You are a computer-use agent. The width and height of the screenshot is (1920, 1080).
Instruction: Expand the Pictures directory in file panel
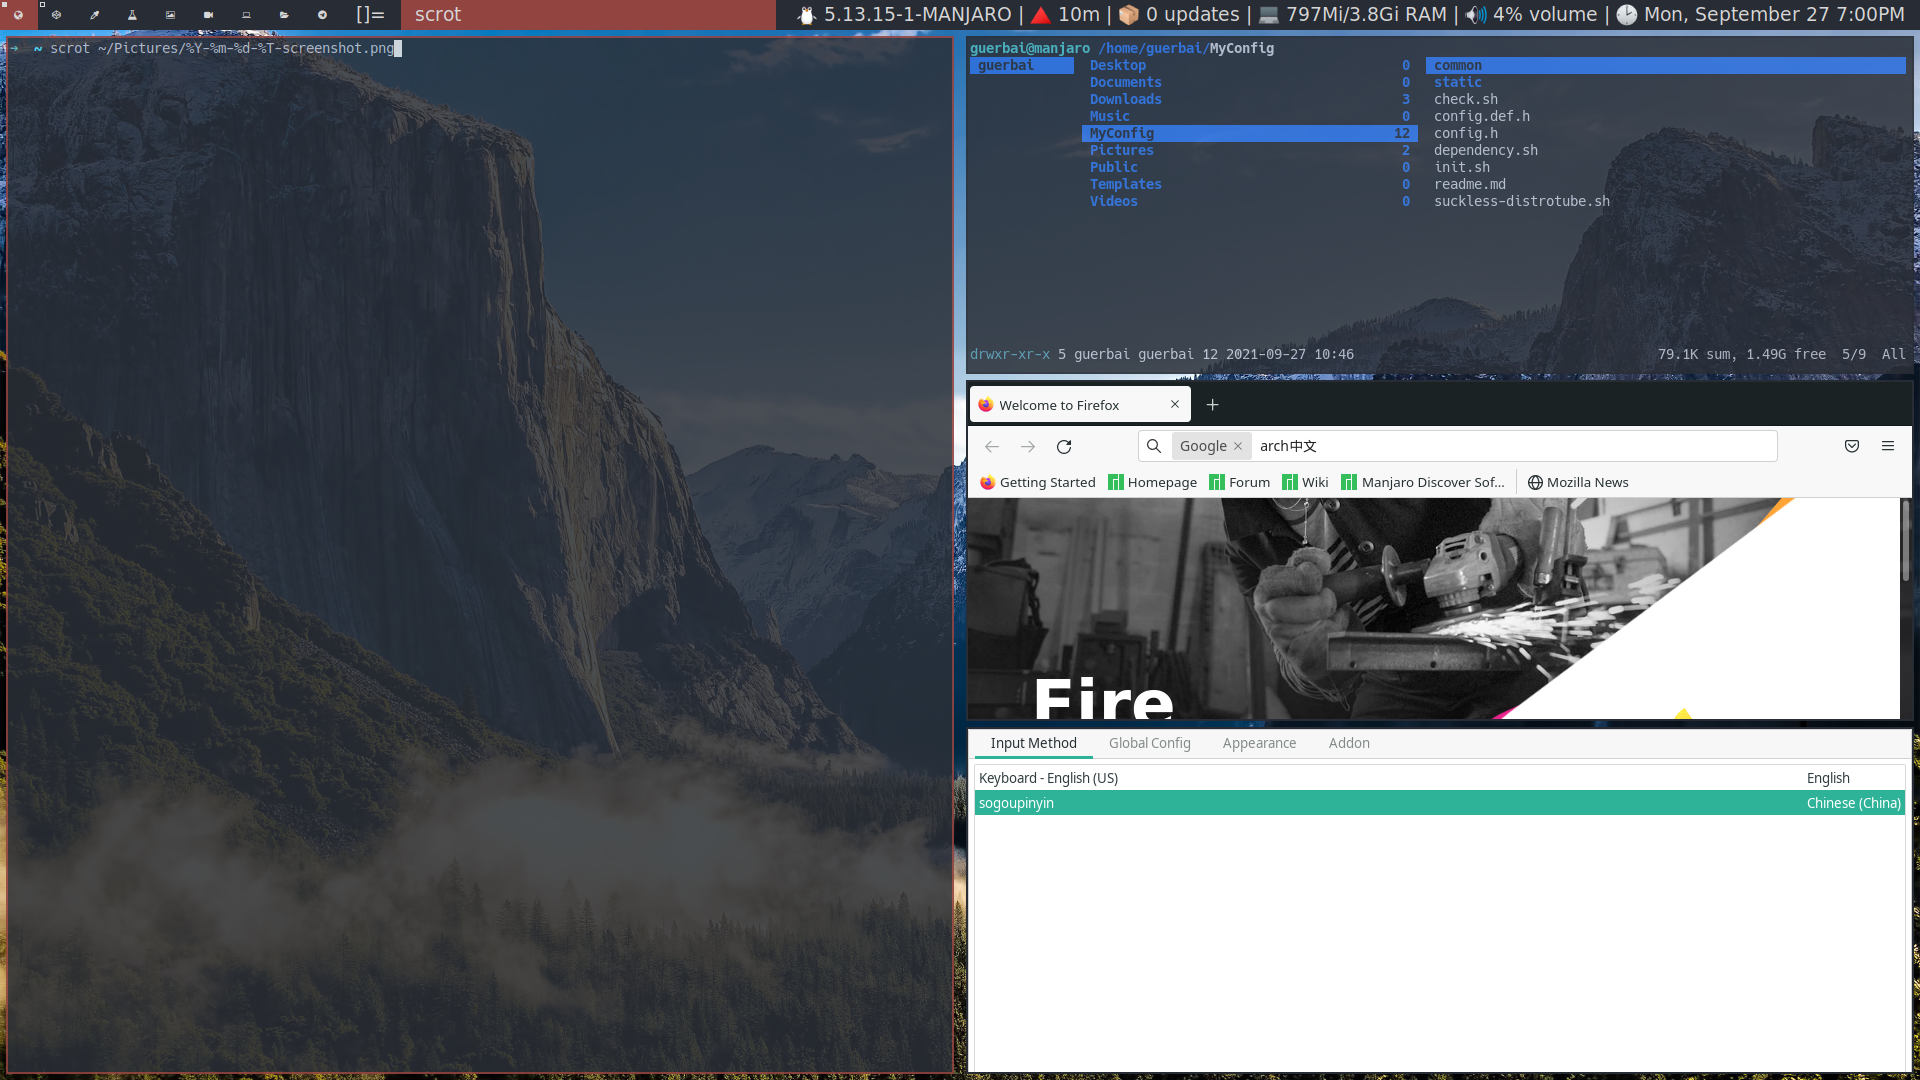(1121, 149)
